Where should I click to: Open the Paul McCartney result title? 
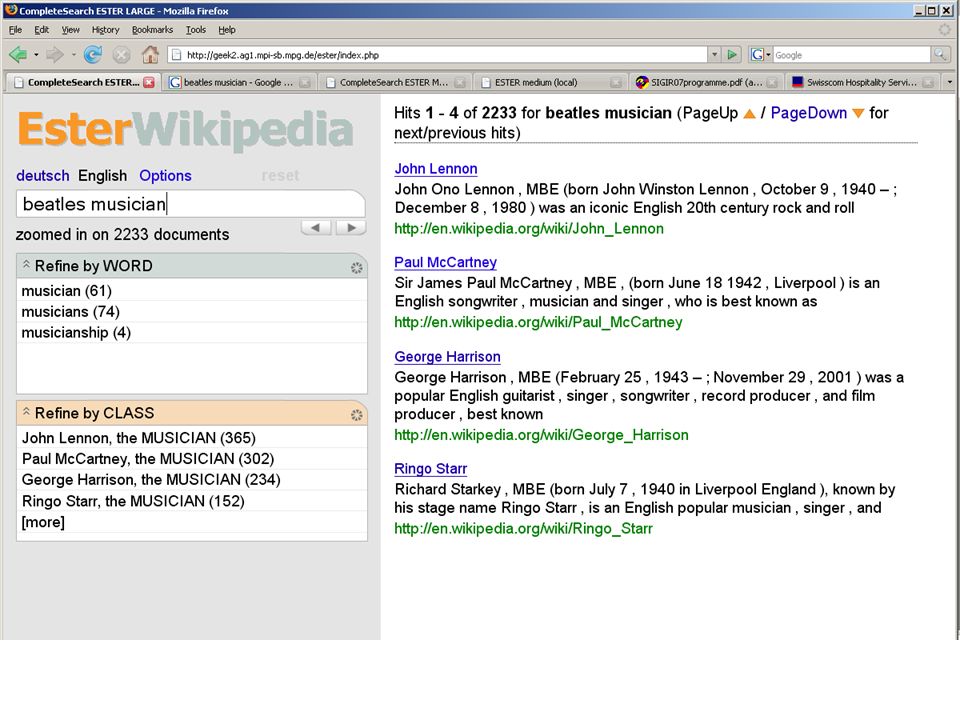coord(446,263)
